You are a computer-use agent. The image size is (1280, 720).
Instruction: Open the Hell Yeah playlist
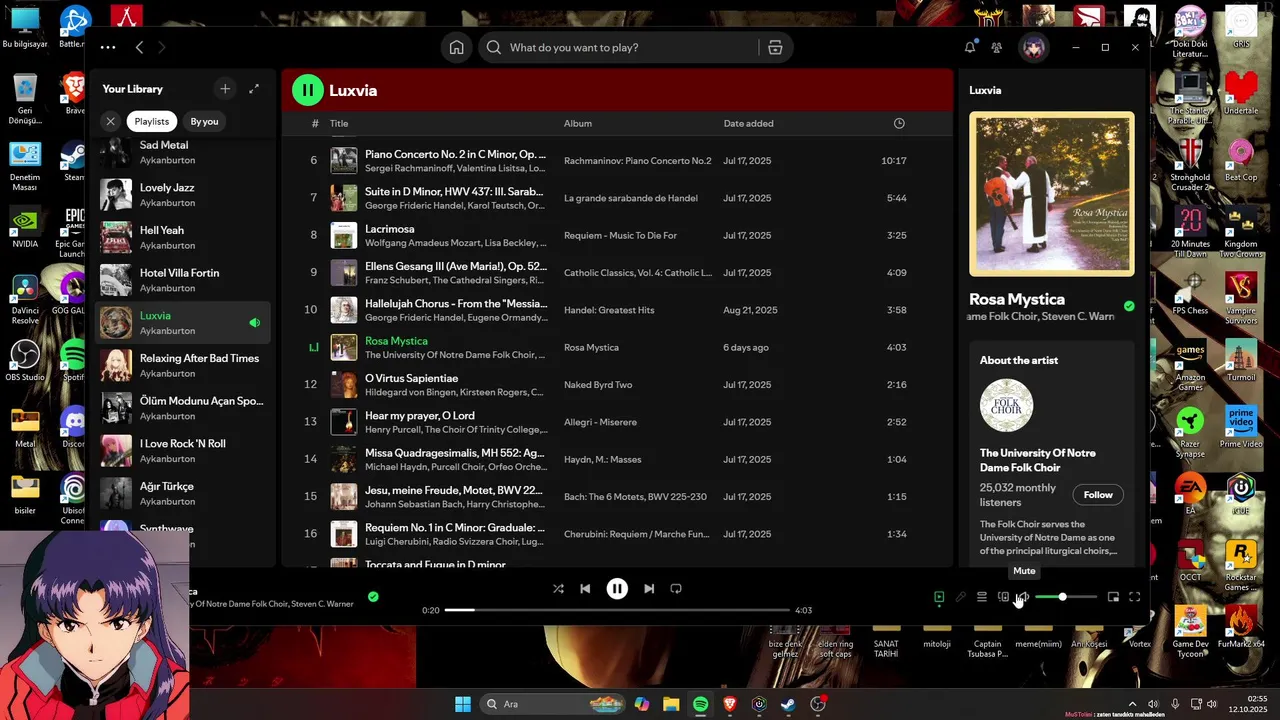point(183,237)
